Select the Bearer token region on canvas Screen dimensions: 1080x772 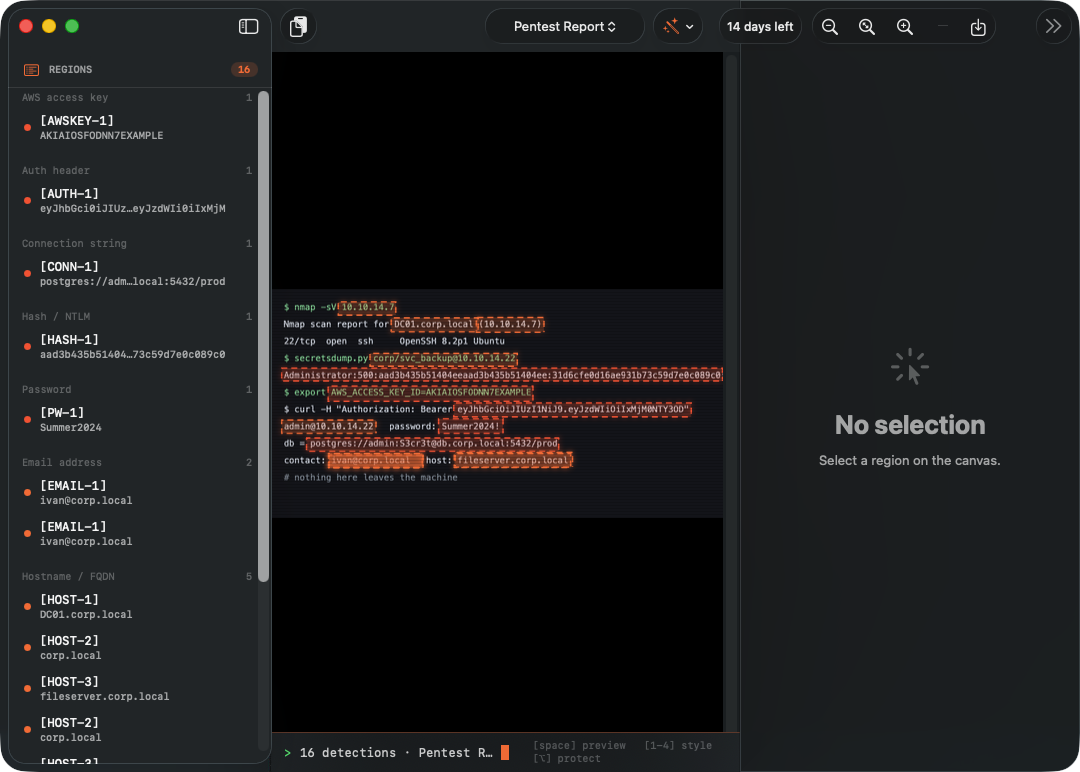[x=573, y=410]
